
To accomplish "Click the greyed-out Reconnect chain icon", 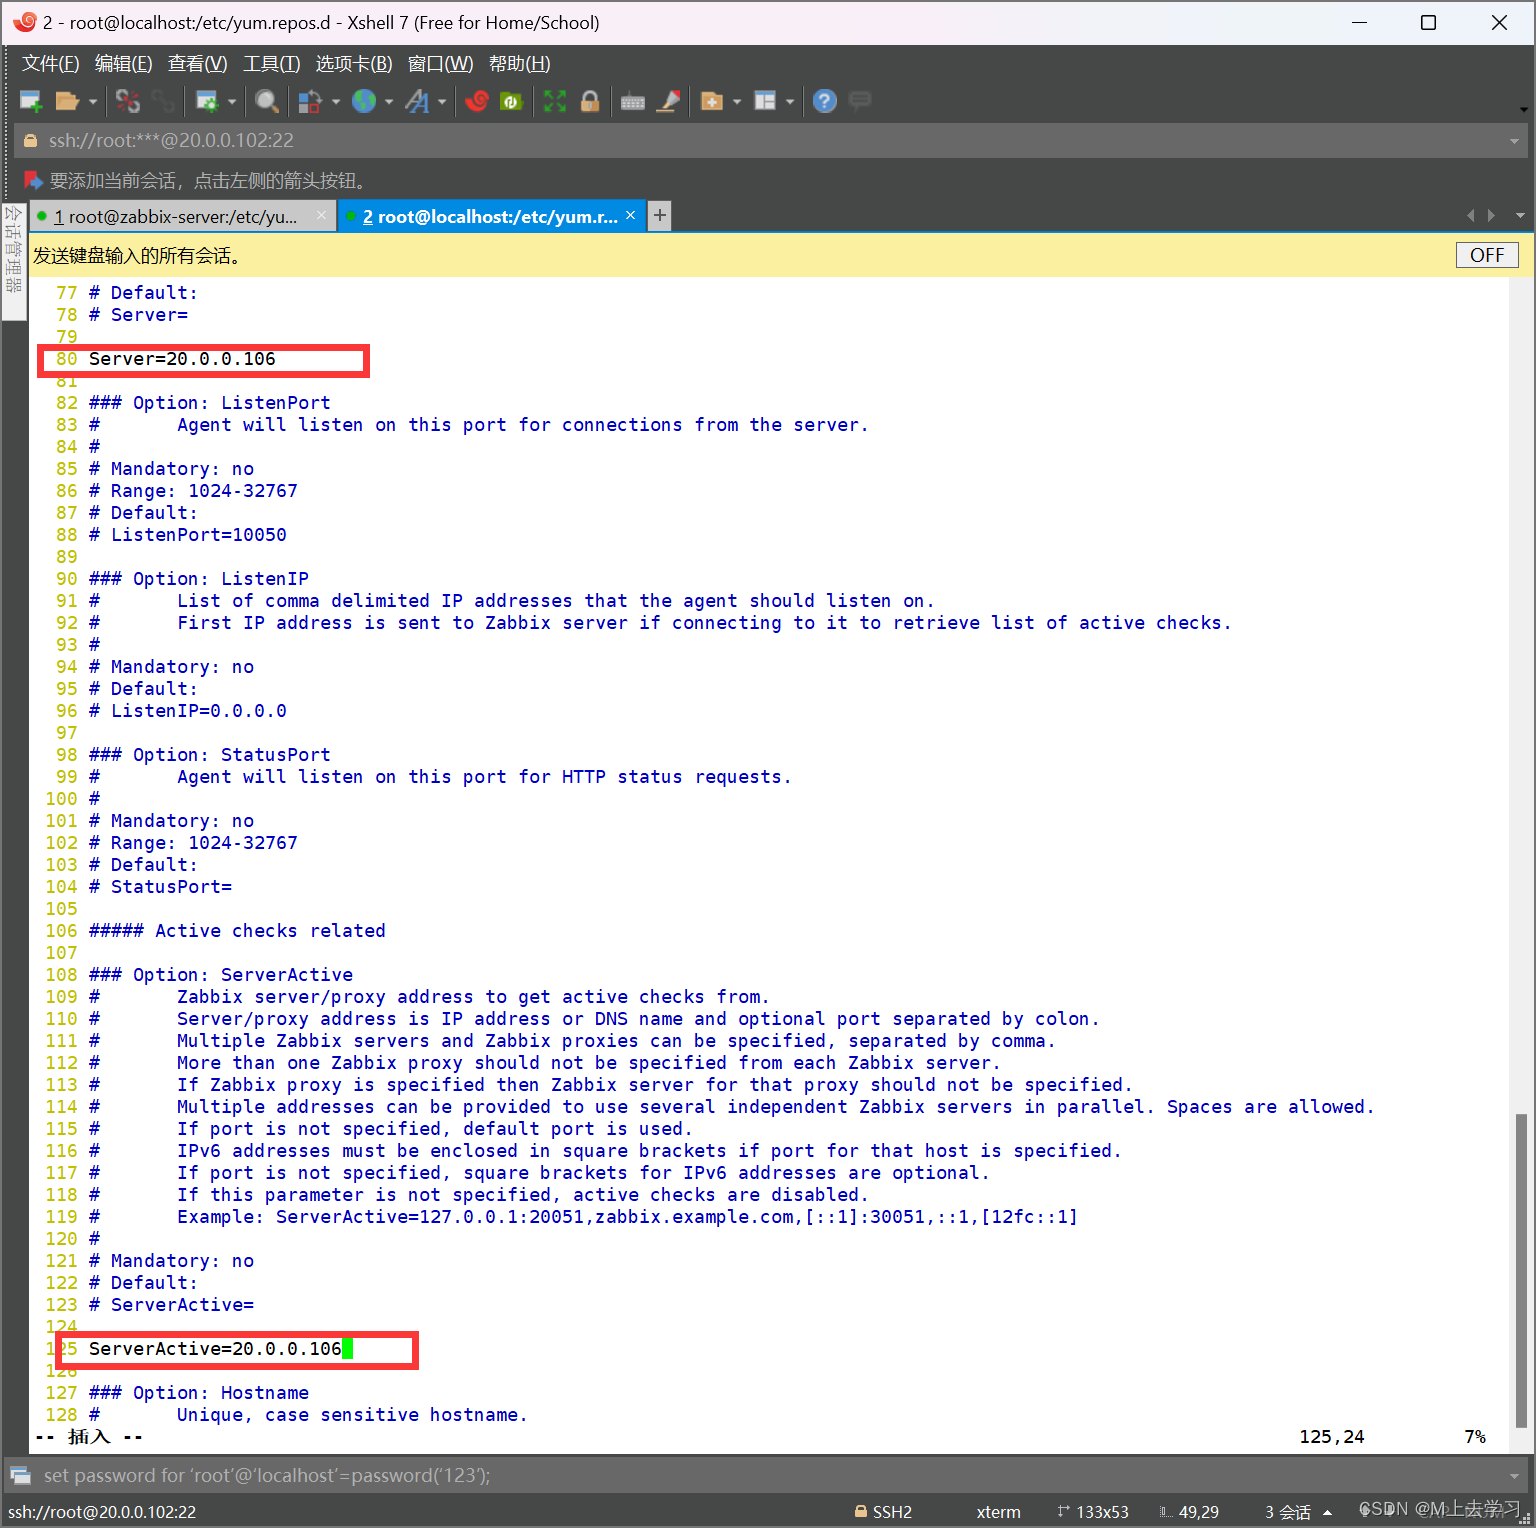I will point(163,101).
